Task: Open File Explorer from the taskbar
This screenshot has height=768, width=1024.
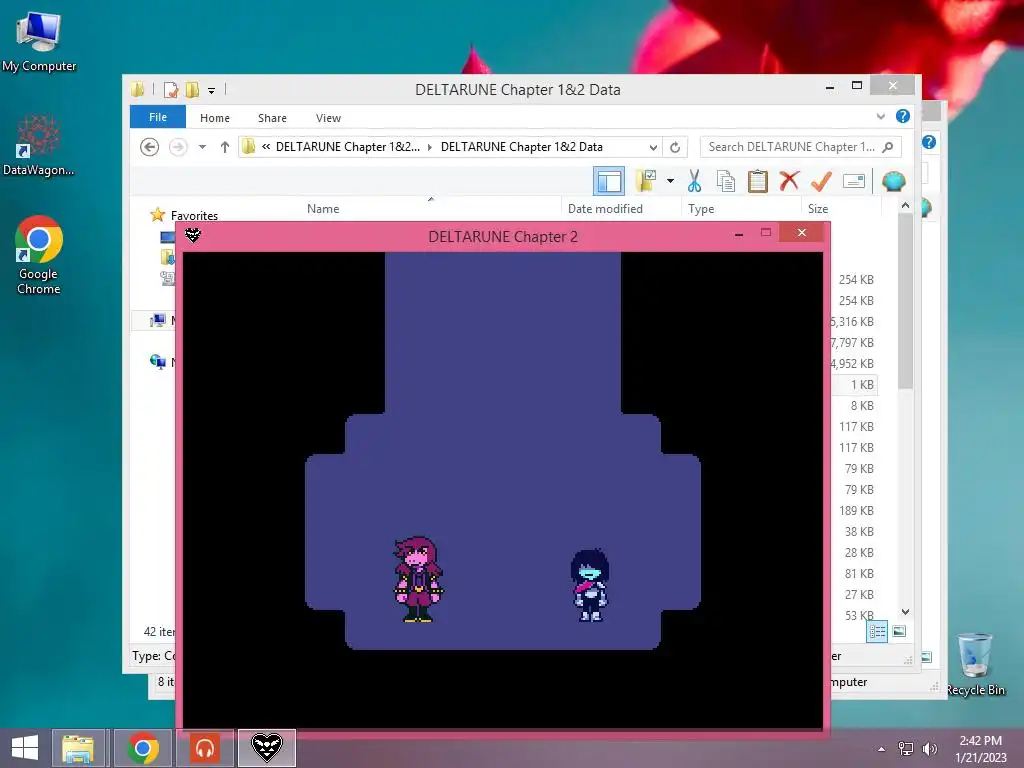Action: 78,748
